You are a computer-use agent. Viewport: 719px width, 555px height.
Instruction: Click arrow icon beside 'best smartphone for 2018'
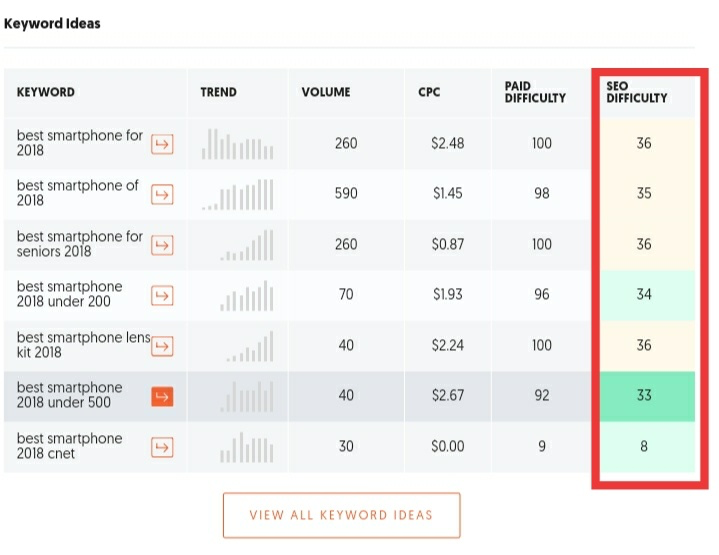click(x=162, y=144)
